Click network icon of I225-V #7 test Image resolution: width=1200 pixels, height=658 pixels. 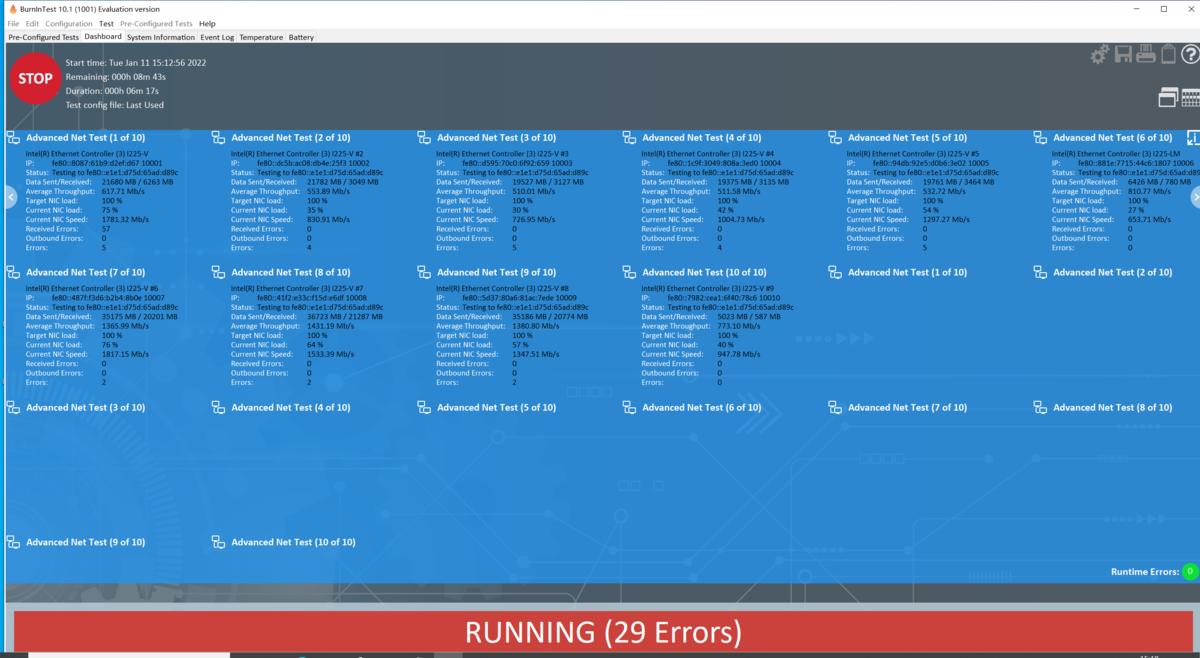pyautogui.click(x=219, y=272)
